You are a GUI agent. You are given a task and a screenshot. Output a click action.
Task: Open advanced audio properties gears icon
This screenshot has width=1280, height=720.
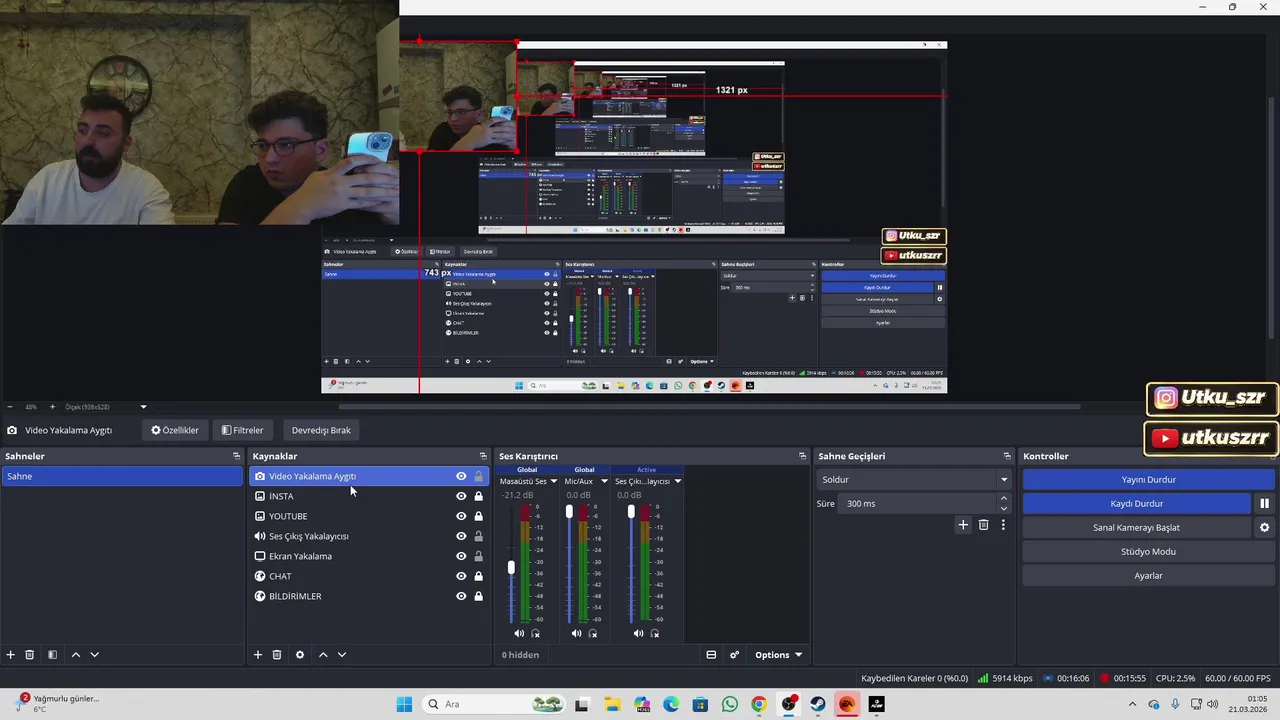[x=734, y=655]
